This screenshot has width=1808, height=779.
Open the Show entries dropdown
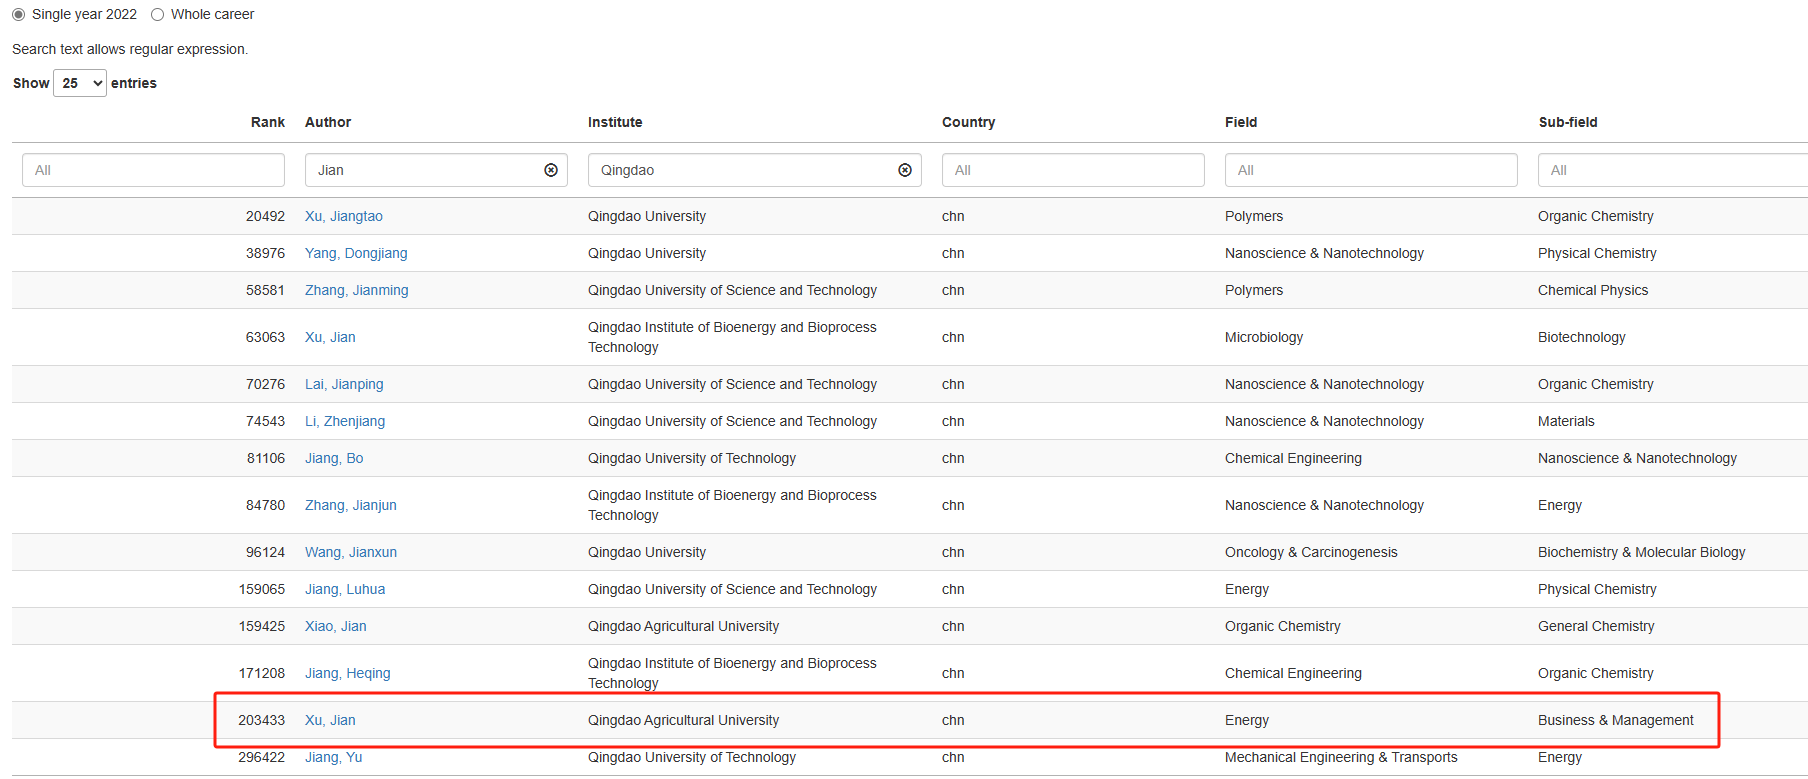point(80,83)
